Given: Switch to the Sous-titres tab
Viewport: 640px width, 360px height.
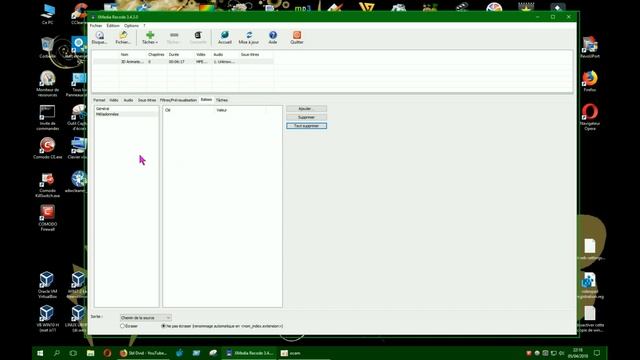Looking at the screenshot, I should pyautogui.click(x=147, y=100).
